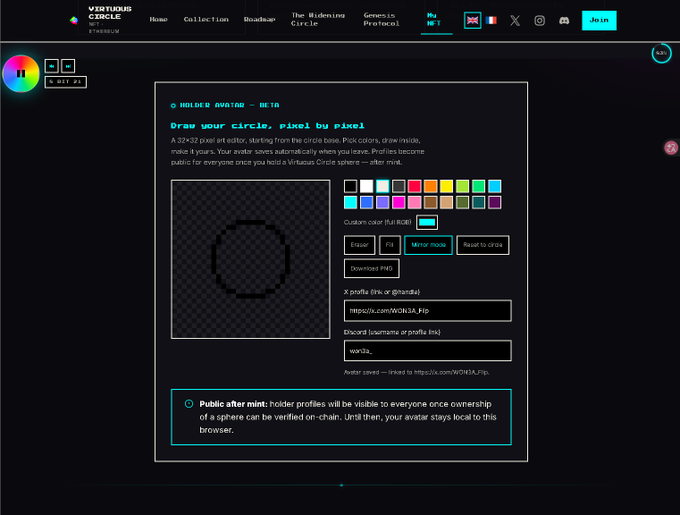The image size is (680, 515).
Task: Pick the dark teal color swatch
Action: pos(478,202)
